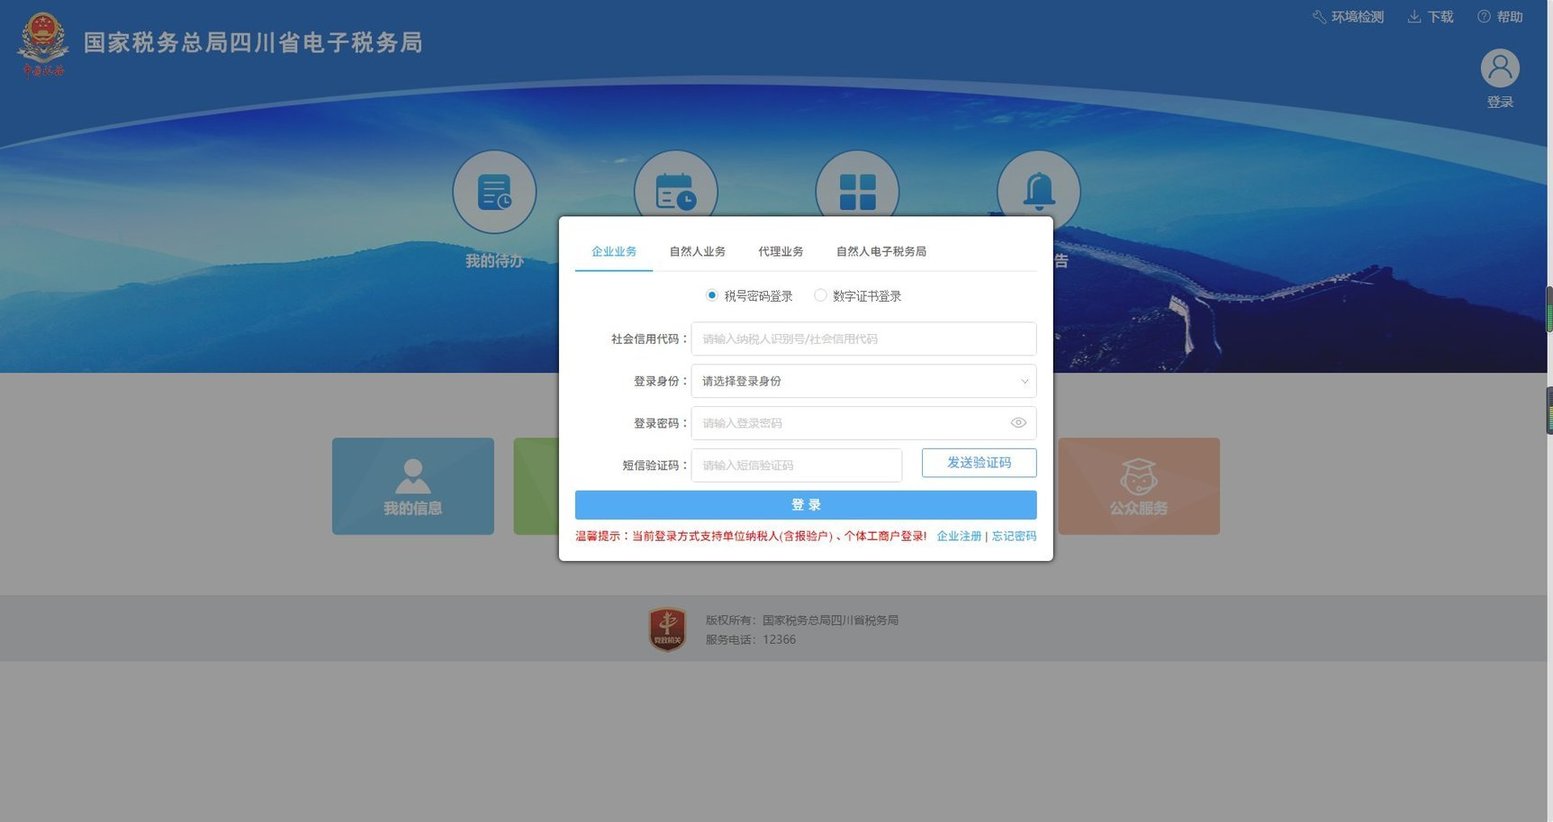The image size is (1553, 822).
Task: Switch to the 代理业务 tab
Action: 781,252
